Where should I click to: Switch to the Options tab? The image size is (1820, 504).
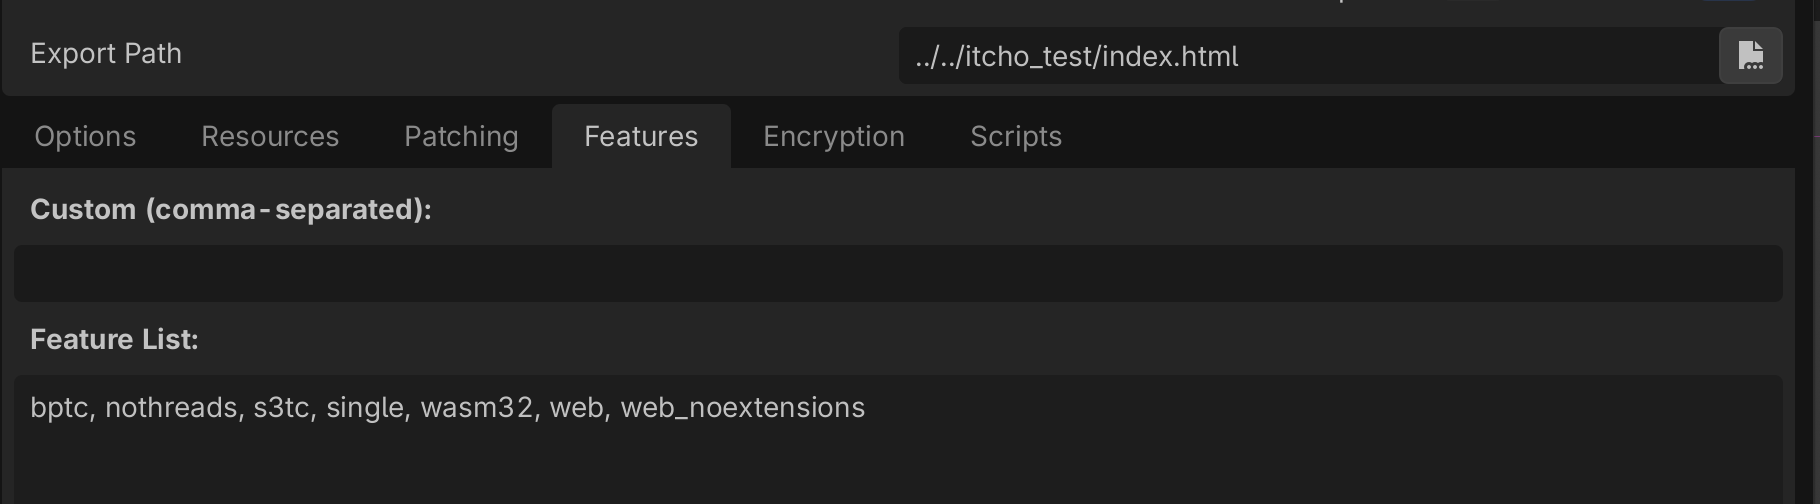85,136
